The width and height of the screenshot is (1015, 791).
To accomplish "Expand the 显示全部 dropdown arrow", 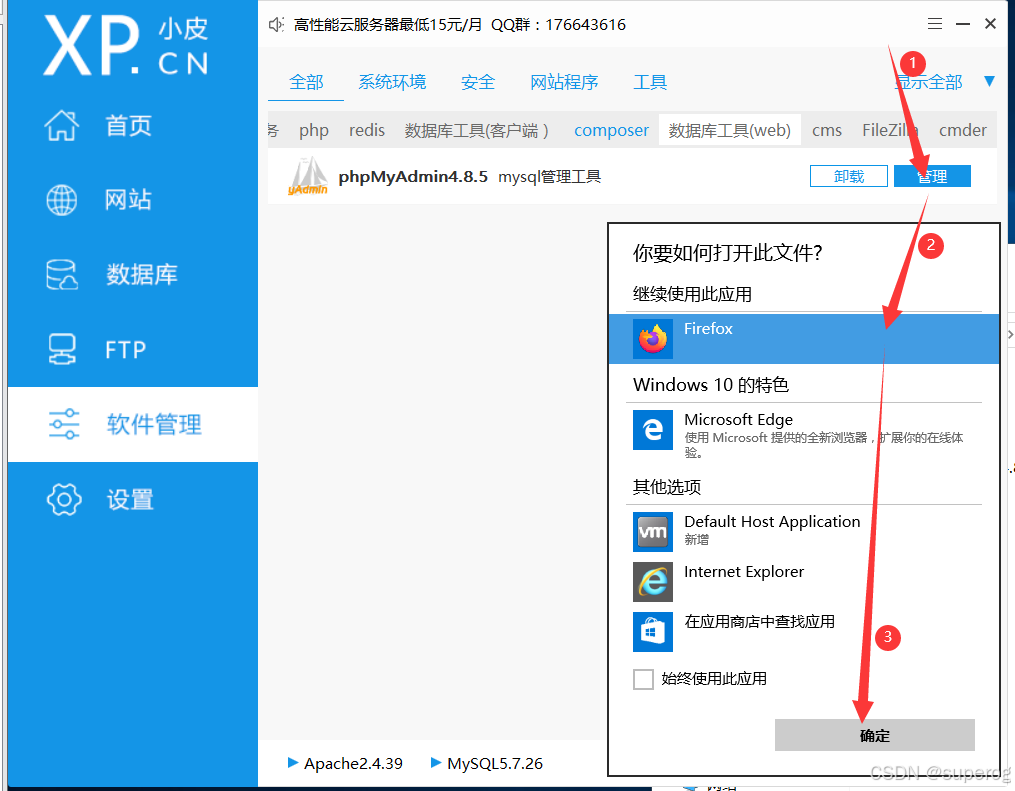I will coord(989,81).
